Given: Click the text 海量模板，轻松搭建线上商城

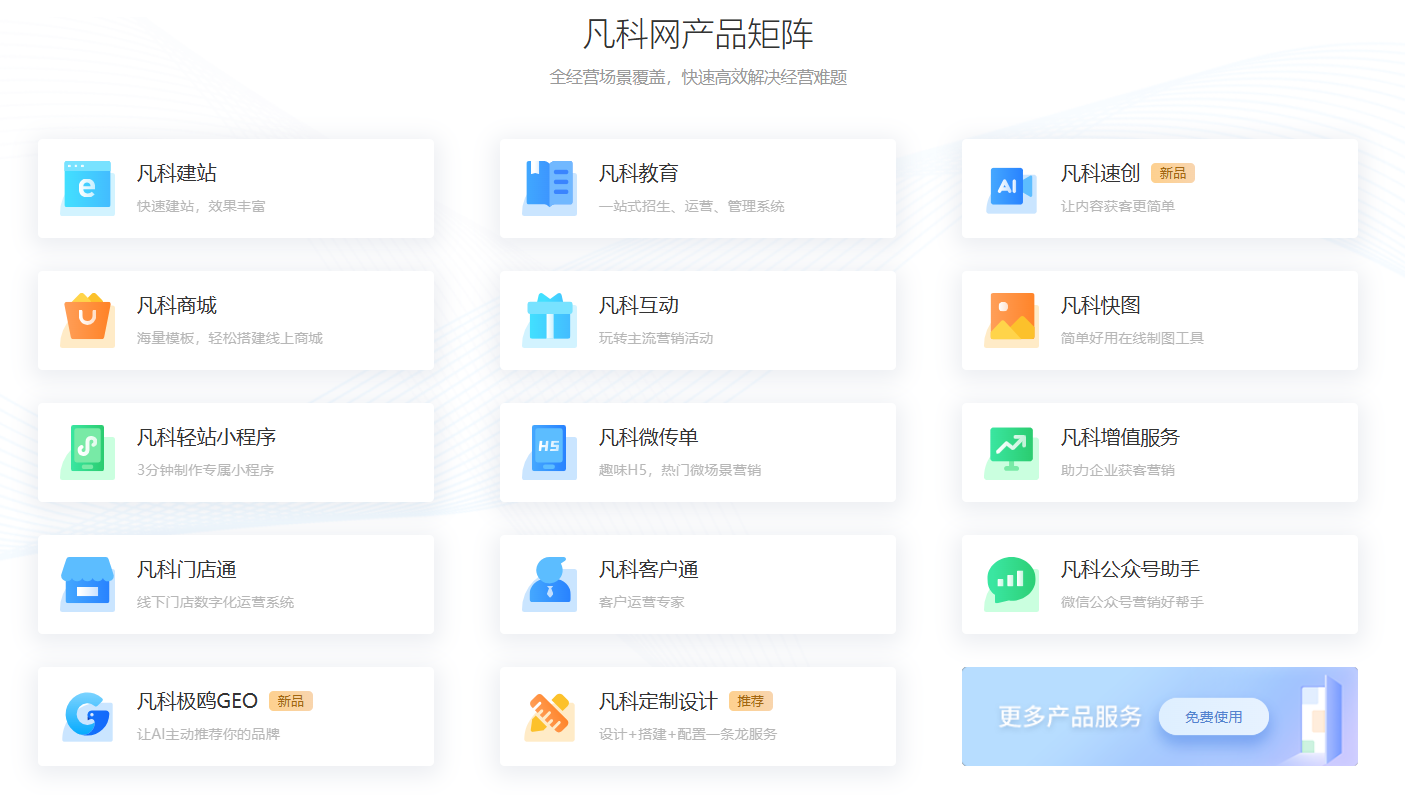Looking at the screenshot, I should tap(230, 338).
